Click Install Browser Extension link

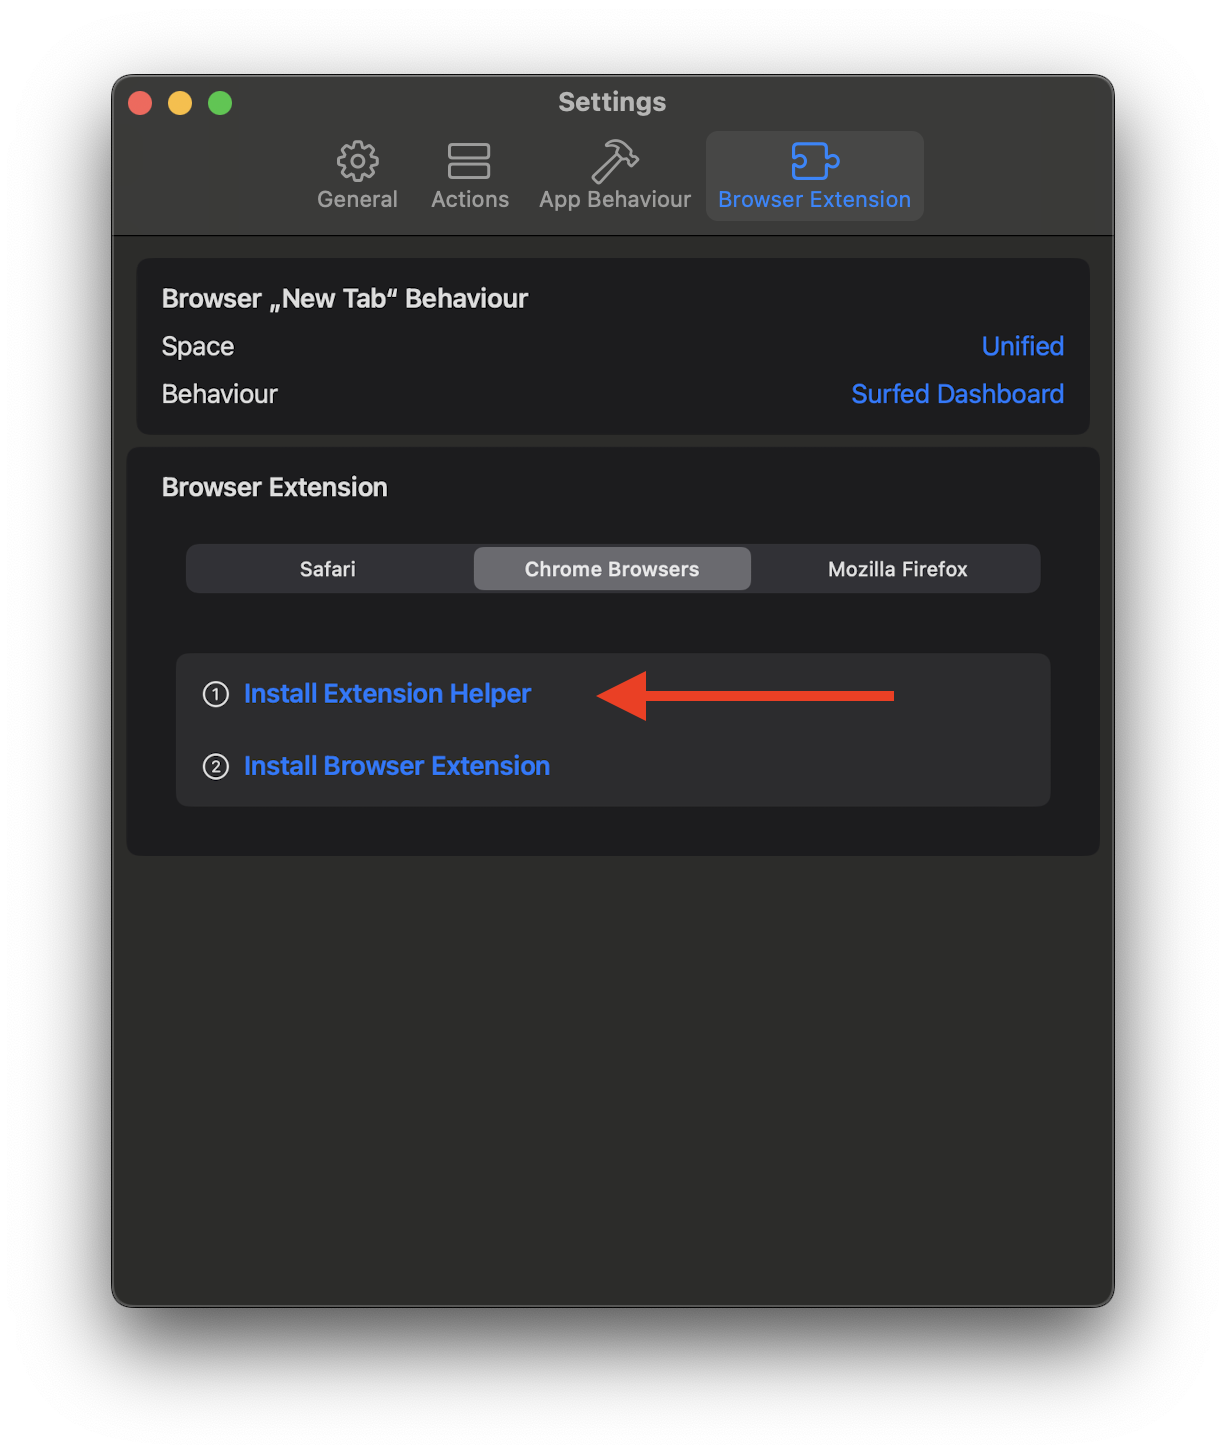coord(397,766)
